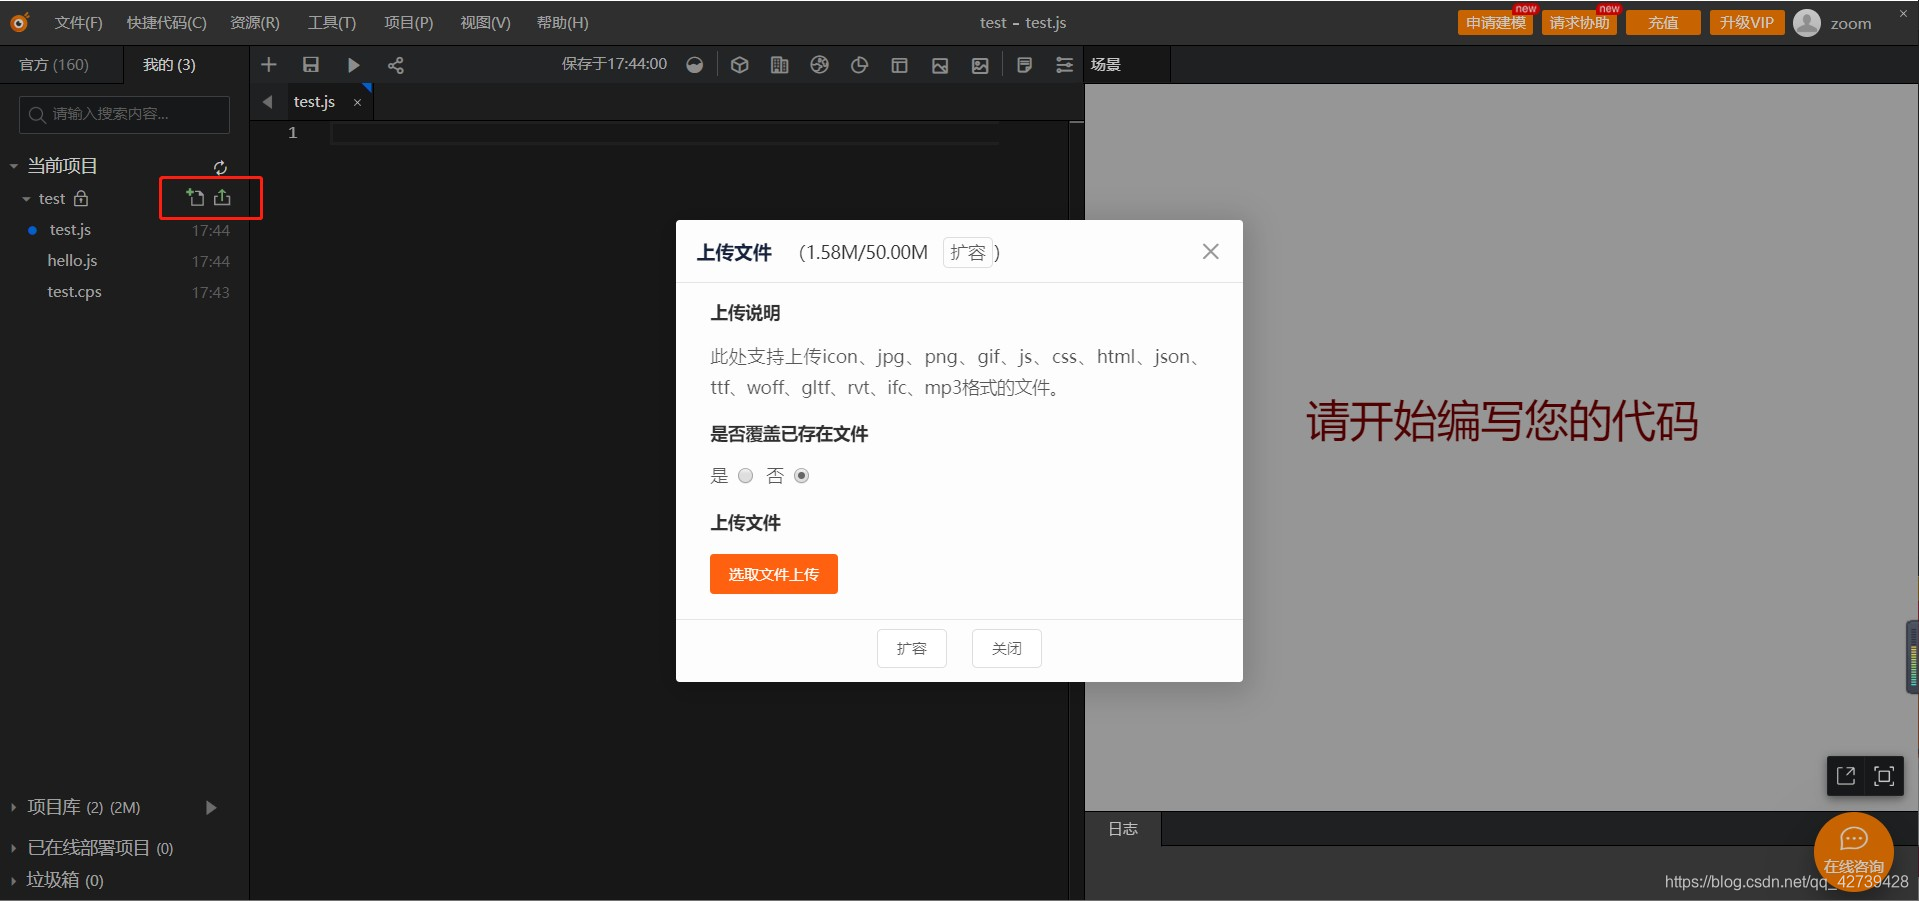Click the upload file icon next to test
Screen dimensions: 1919x901
223,197
